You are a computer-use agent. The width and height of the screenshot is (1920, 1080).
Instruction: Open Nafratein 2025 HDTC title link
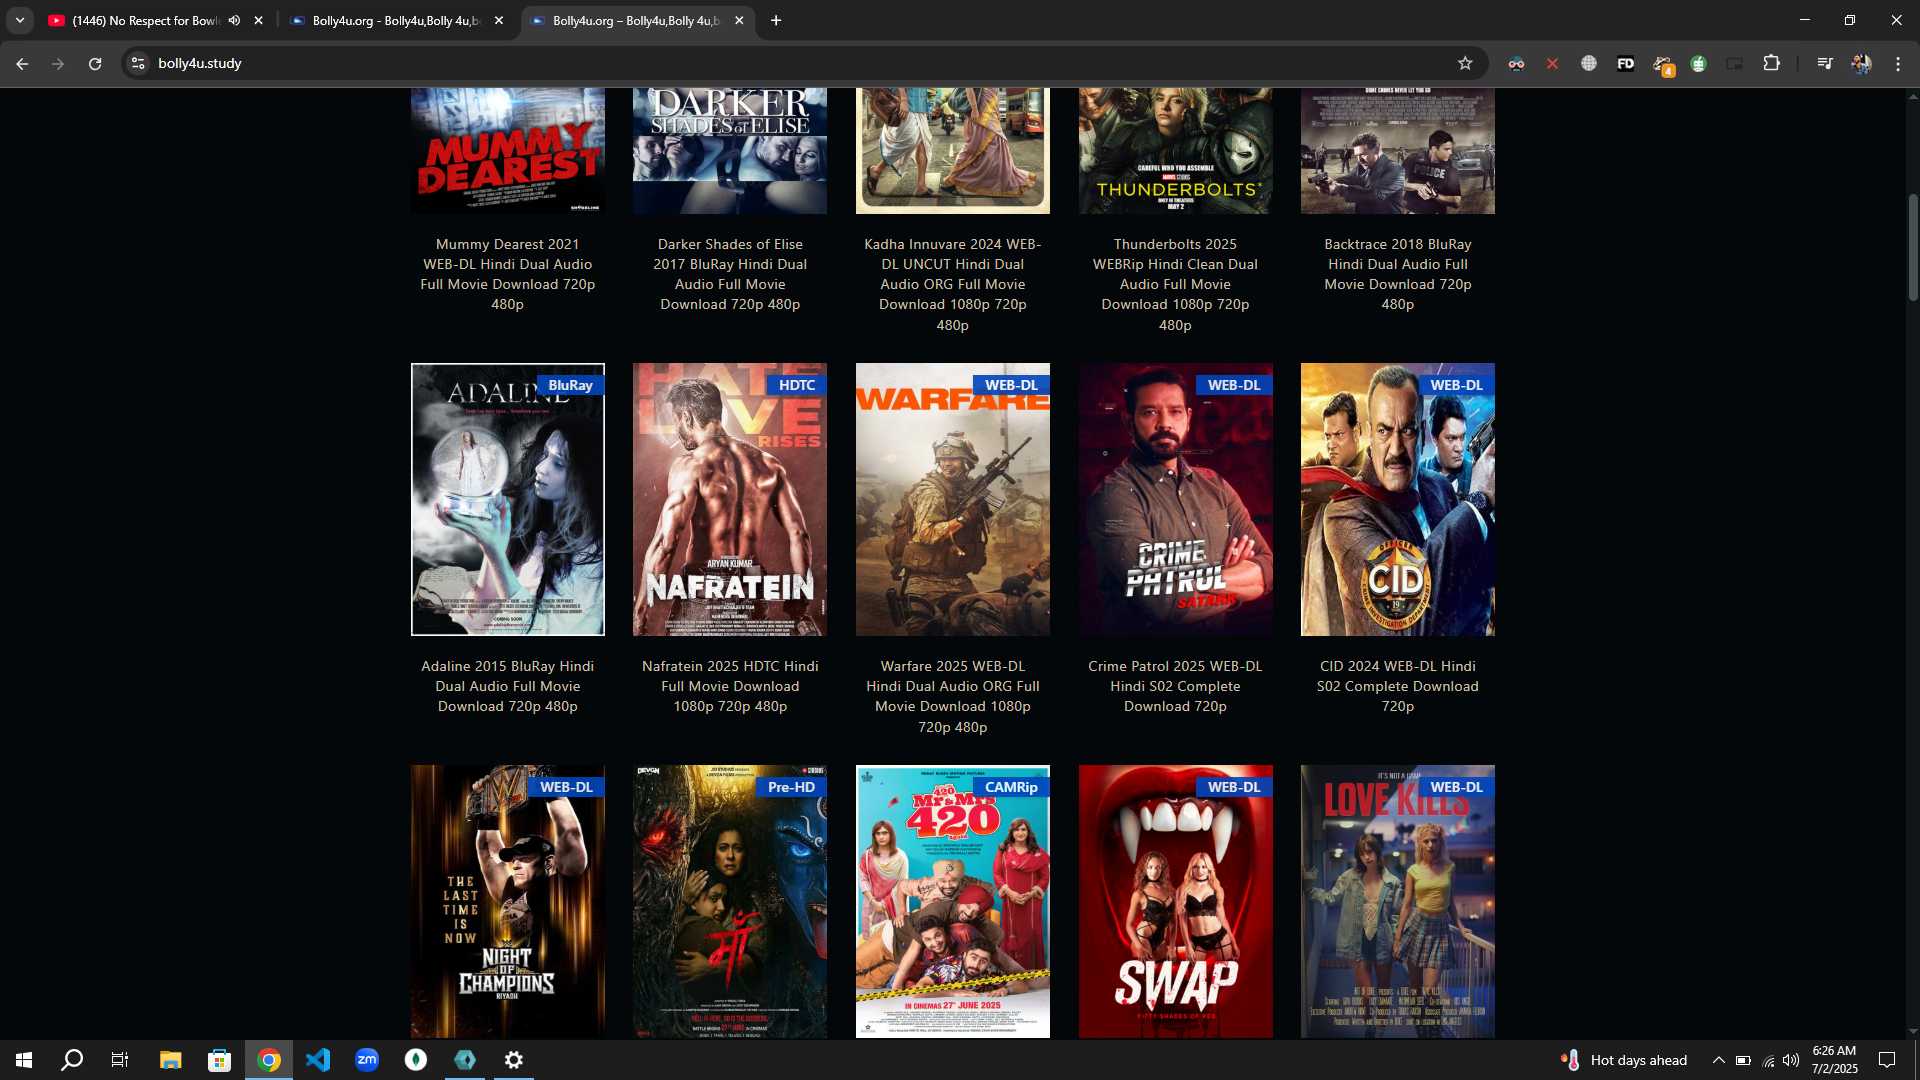[730, 686]
